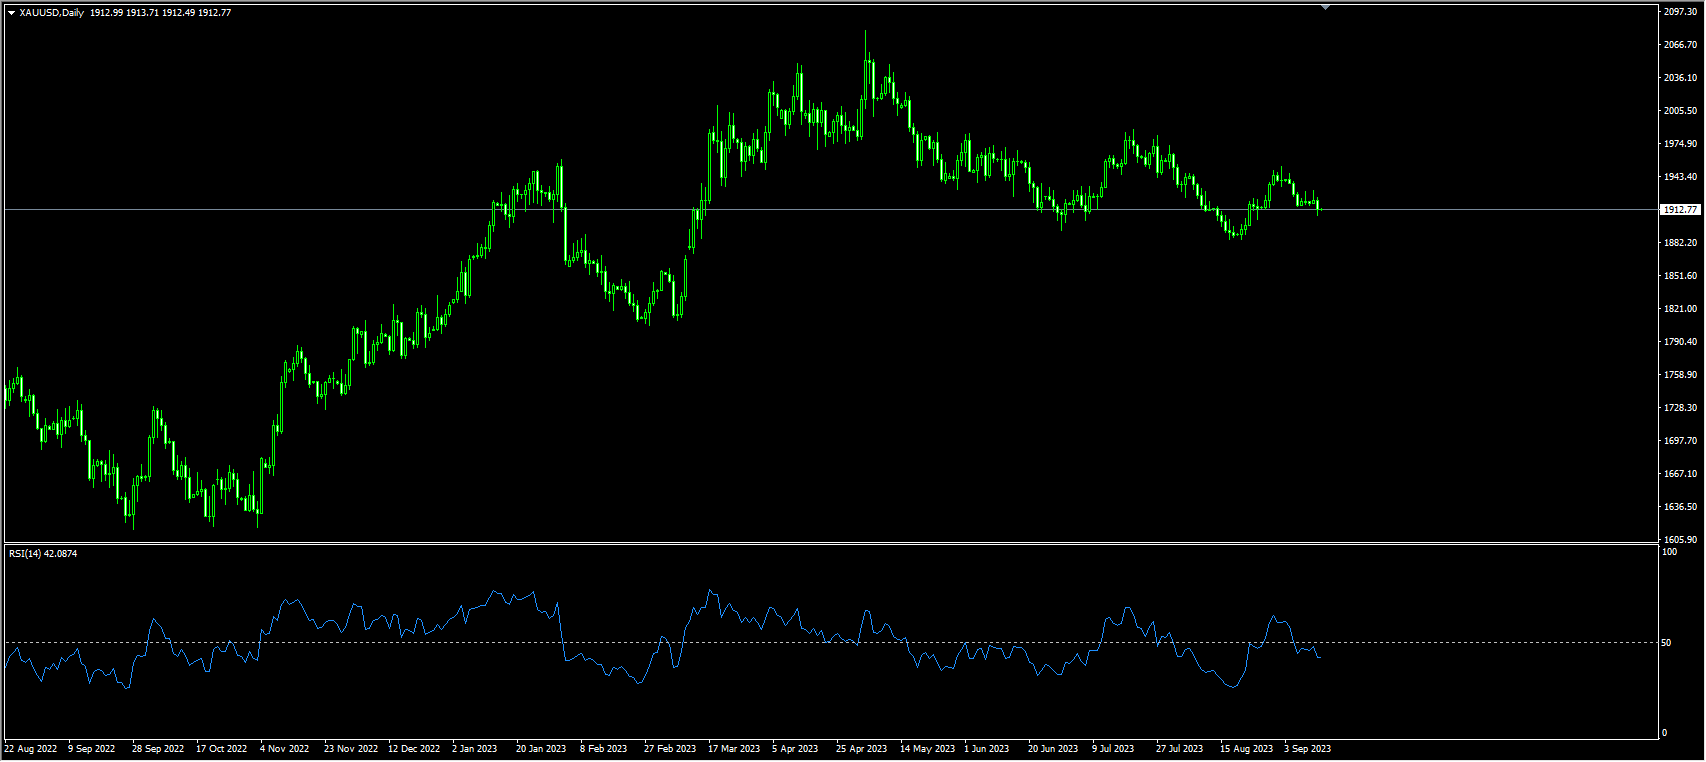Click the RSI 50 level label
This screenshot has width=1706, height=762.
pos(1666,643)
